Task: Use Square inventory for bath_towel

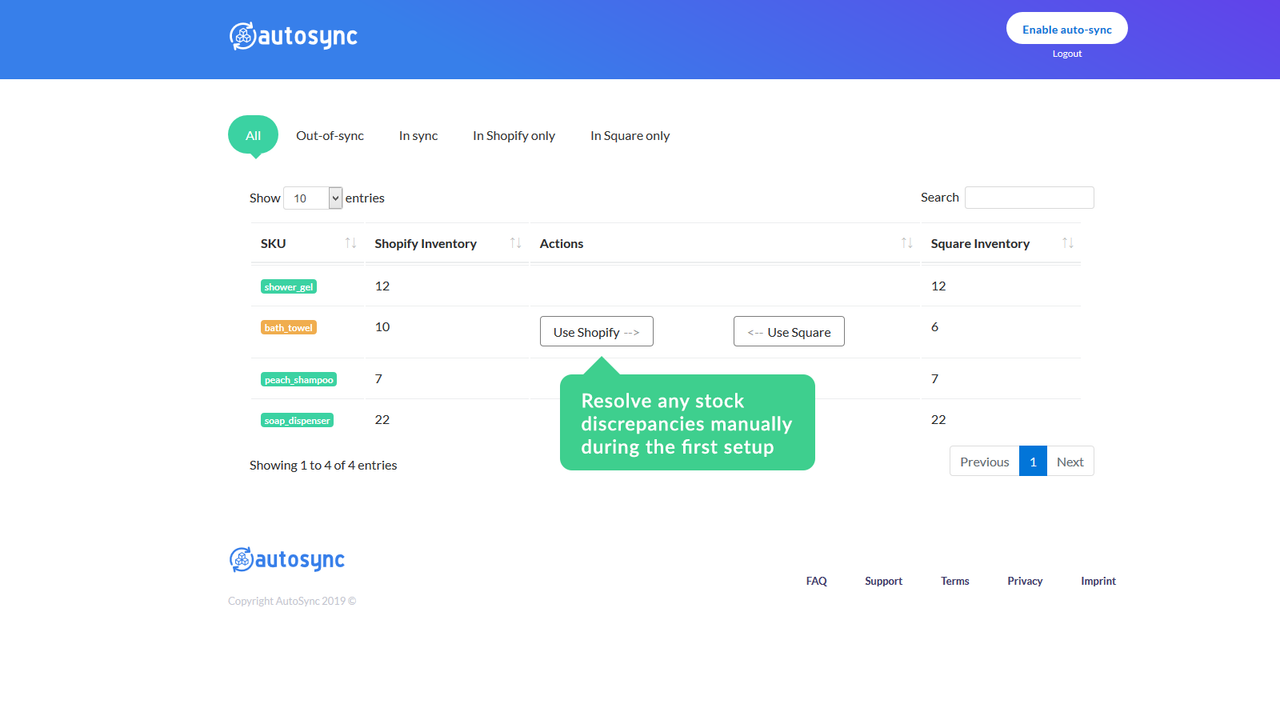Action: point(788,331)
